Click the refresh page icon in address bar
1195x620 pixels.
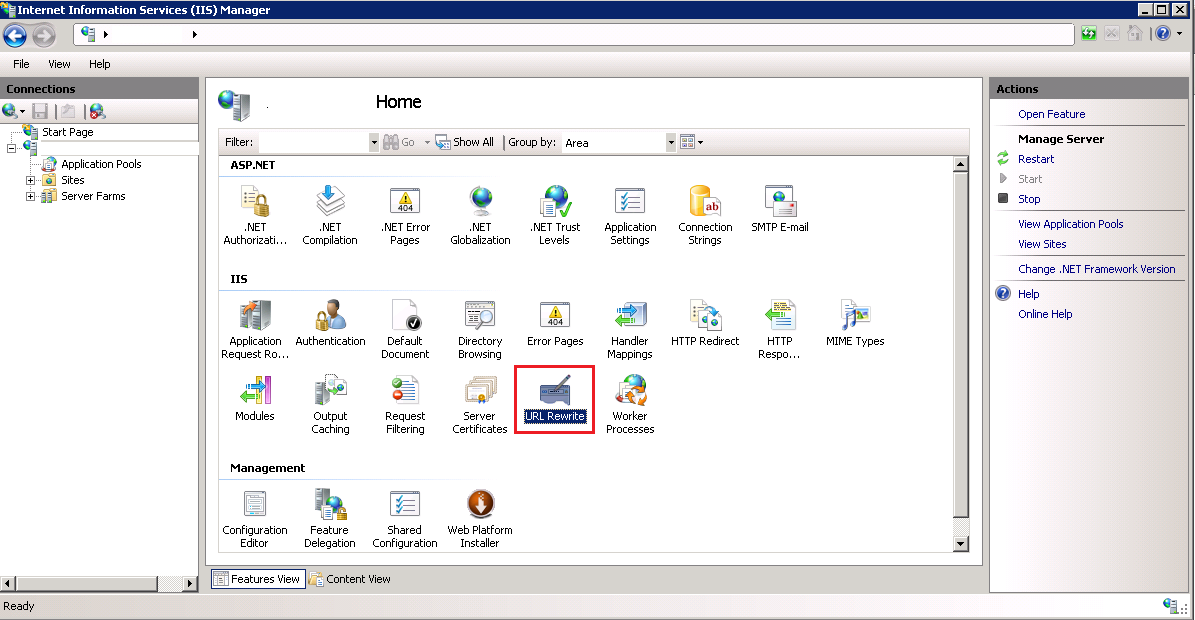(1089, 34)
